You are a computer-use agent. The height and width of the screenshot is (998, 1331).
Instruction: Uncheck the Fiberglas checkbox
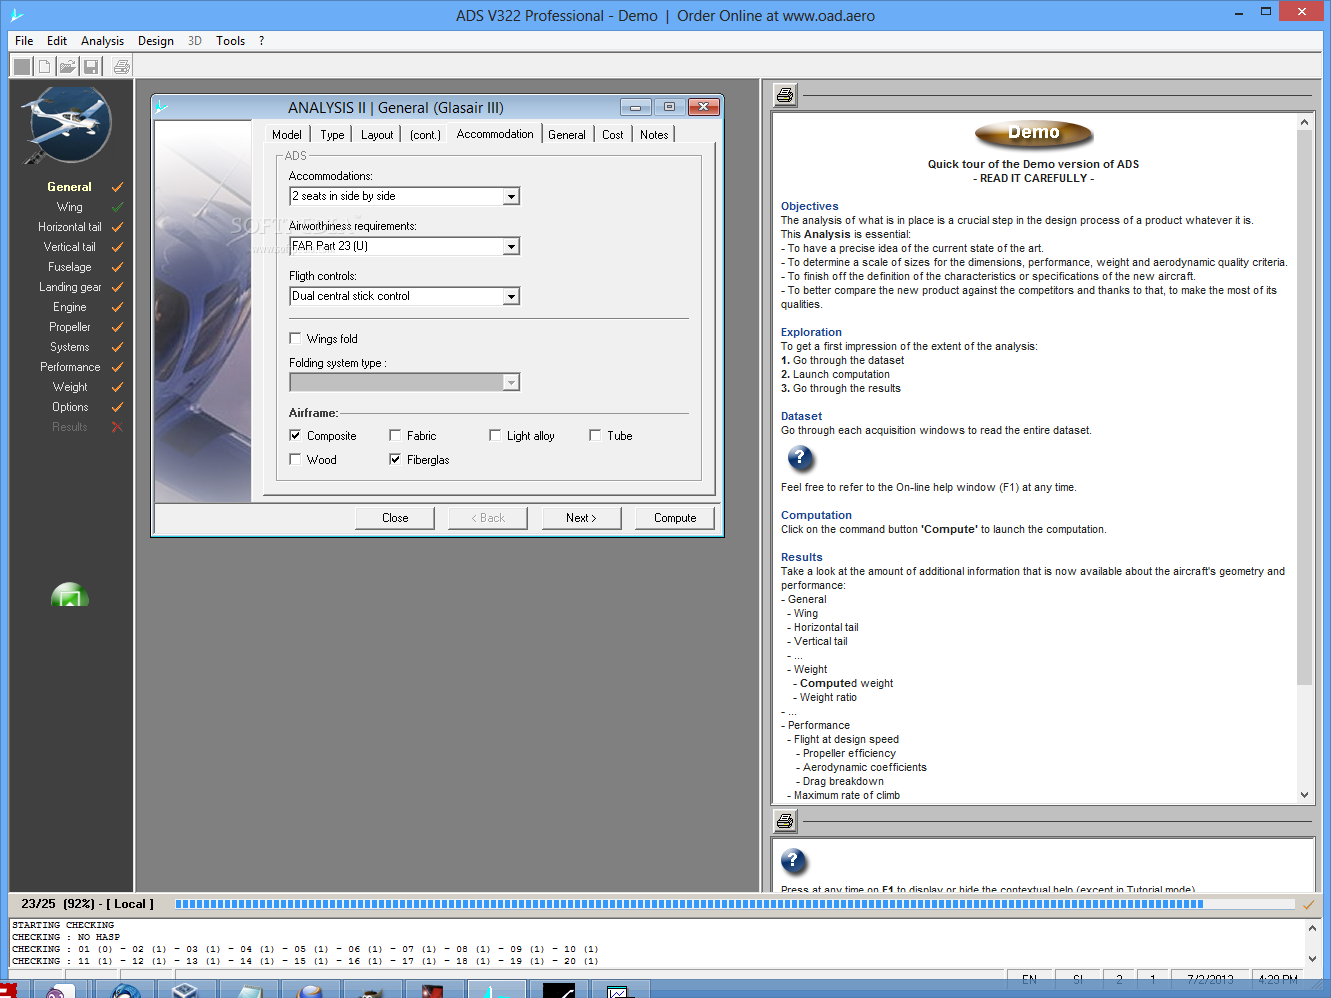pyautogui.click(x=395, y=459)
